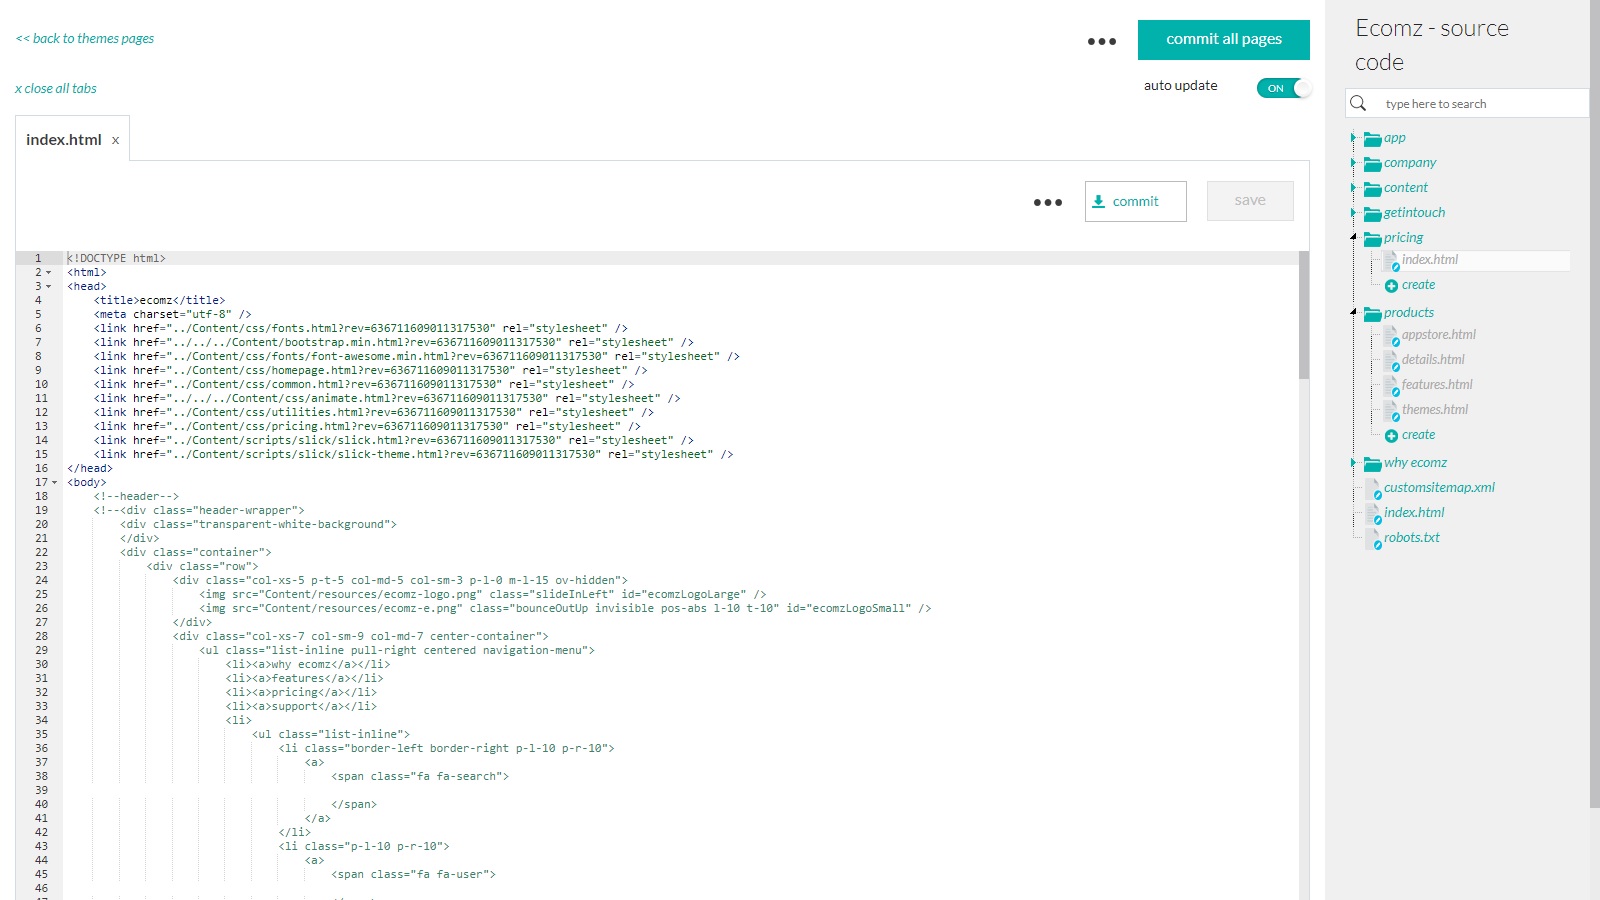
Task: Click the appstore.html file icon
Action: [1391, 336]
